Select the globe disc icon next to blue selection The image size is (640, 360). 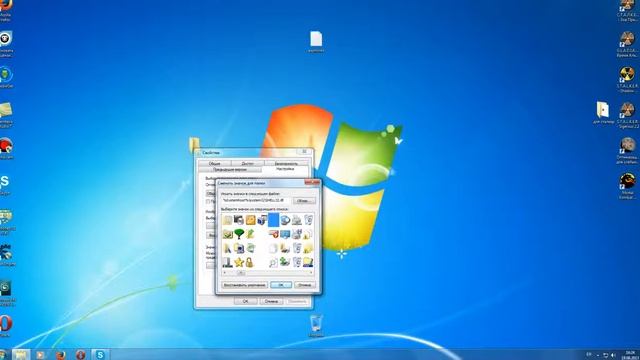(x=285, y=220)
